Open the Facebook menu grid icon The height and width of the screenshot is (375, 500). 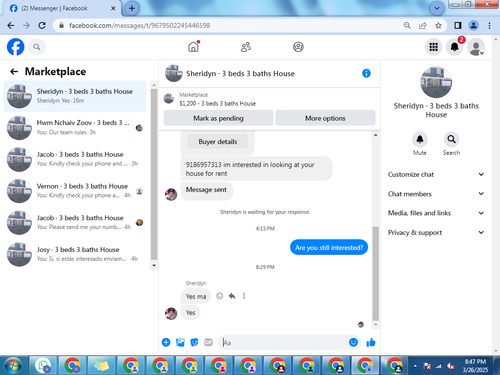click(x=433, y=47)
